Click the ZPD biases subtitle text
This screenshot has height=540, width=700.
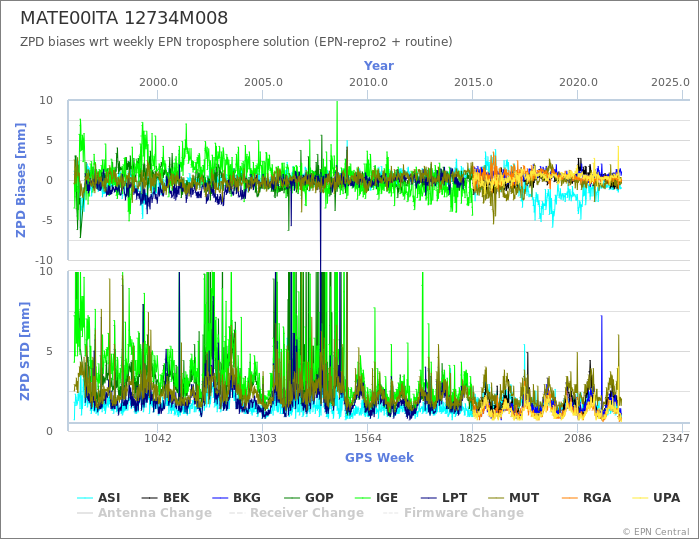point(236,42)
